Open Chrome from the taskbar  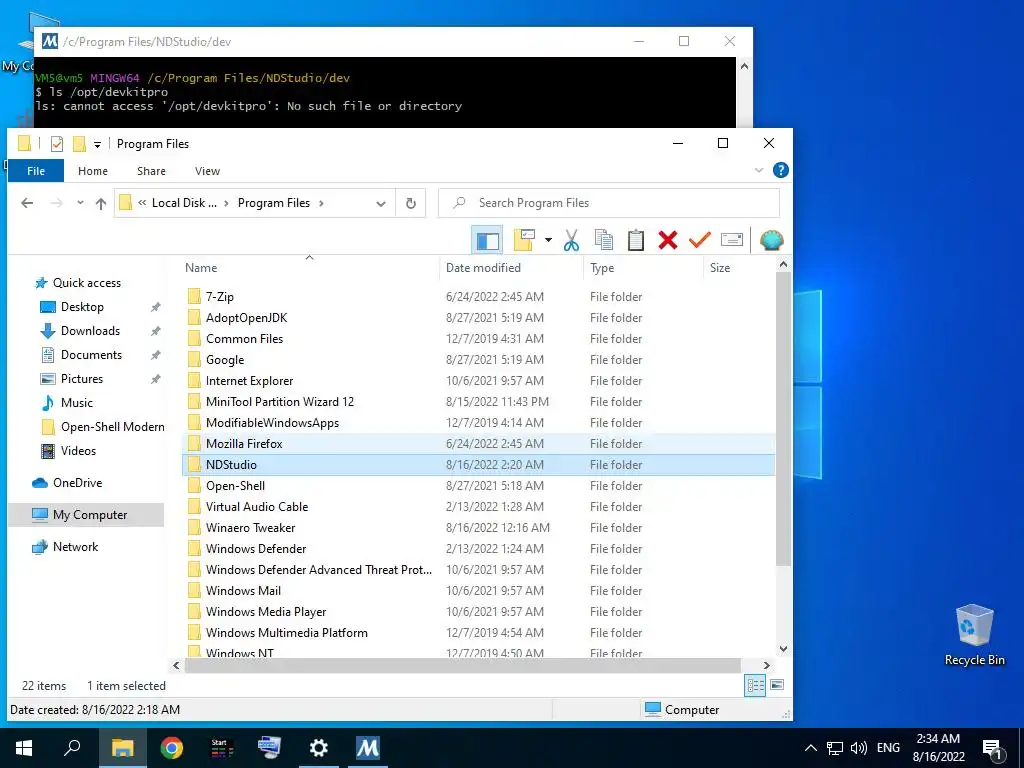[172, 748]
